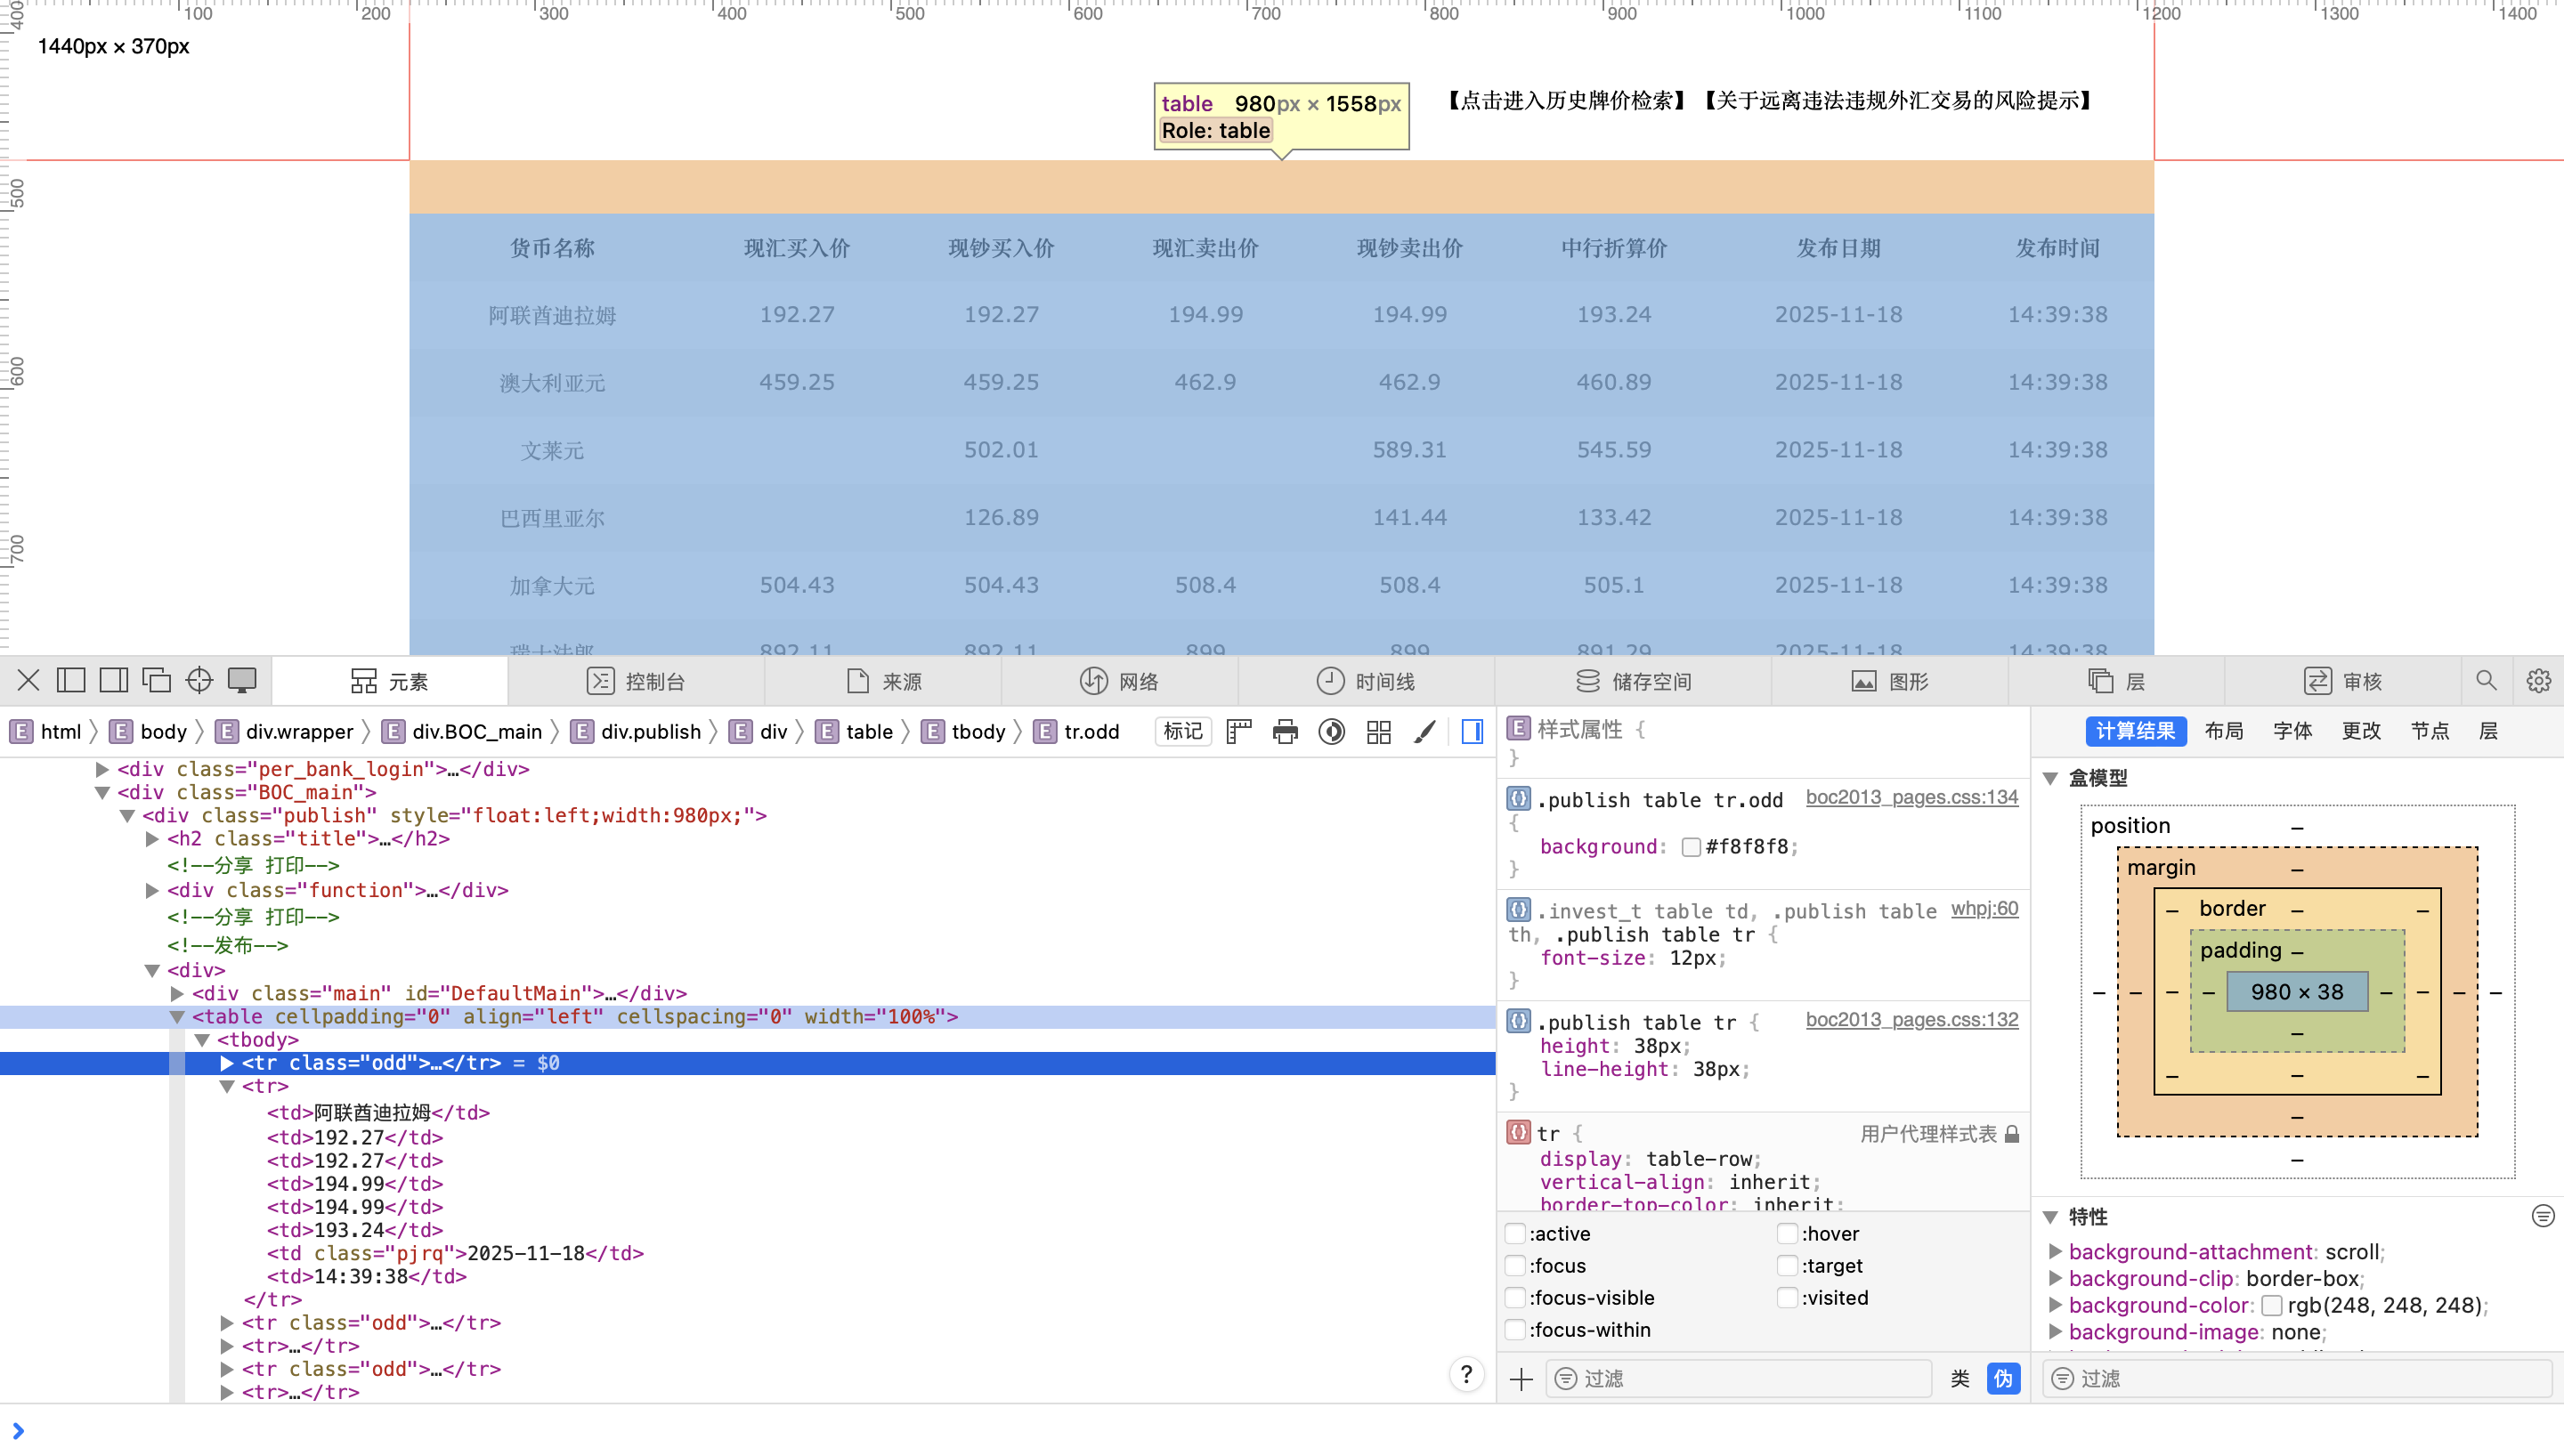Click the 标记 button in breadcrumb bar
The width and height of the screenshot is (2564, 1456).
[1182, 732]
